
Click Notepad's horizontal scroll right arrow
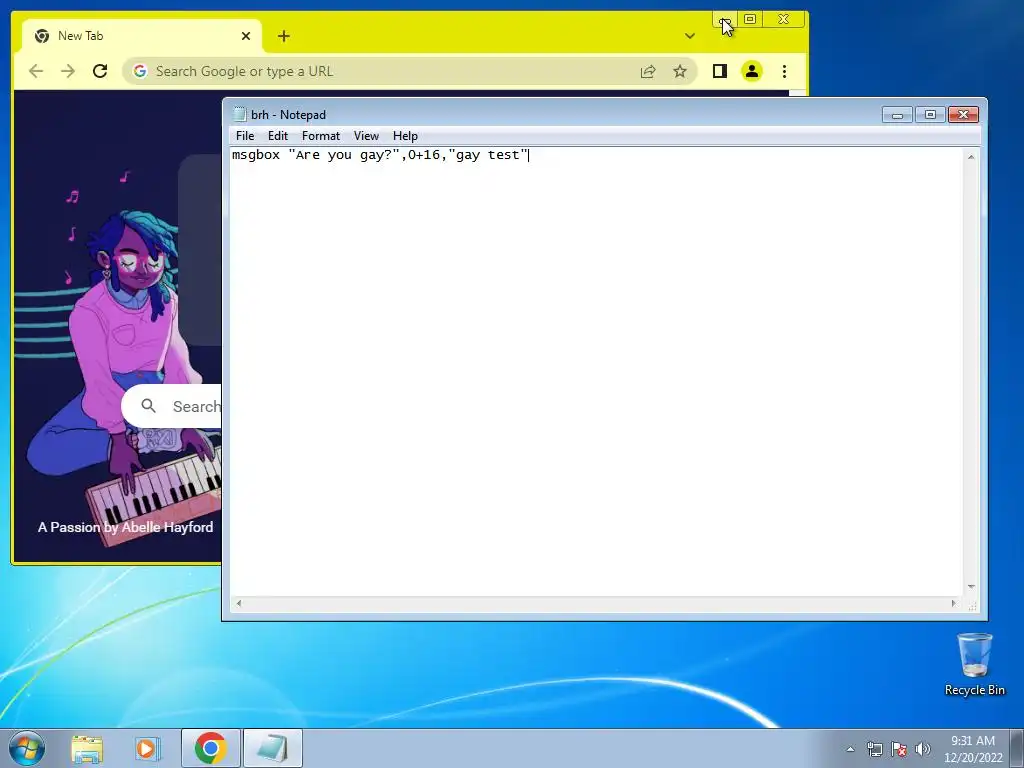click(953, 603)
